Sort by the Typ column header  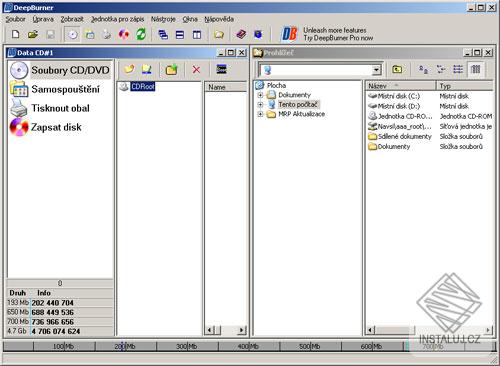click(465, 86)
